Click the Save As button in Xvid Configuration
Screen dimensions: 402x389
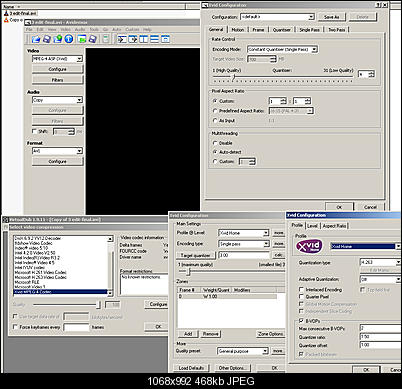[x=331, y=17]
